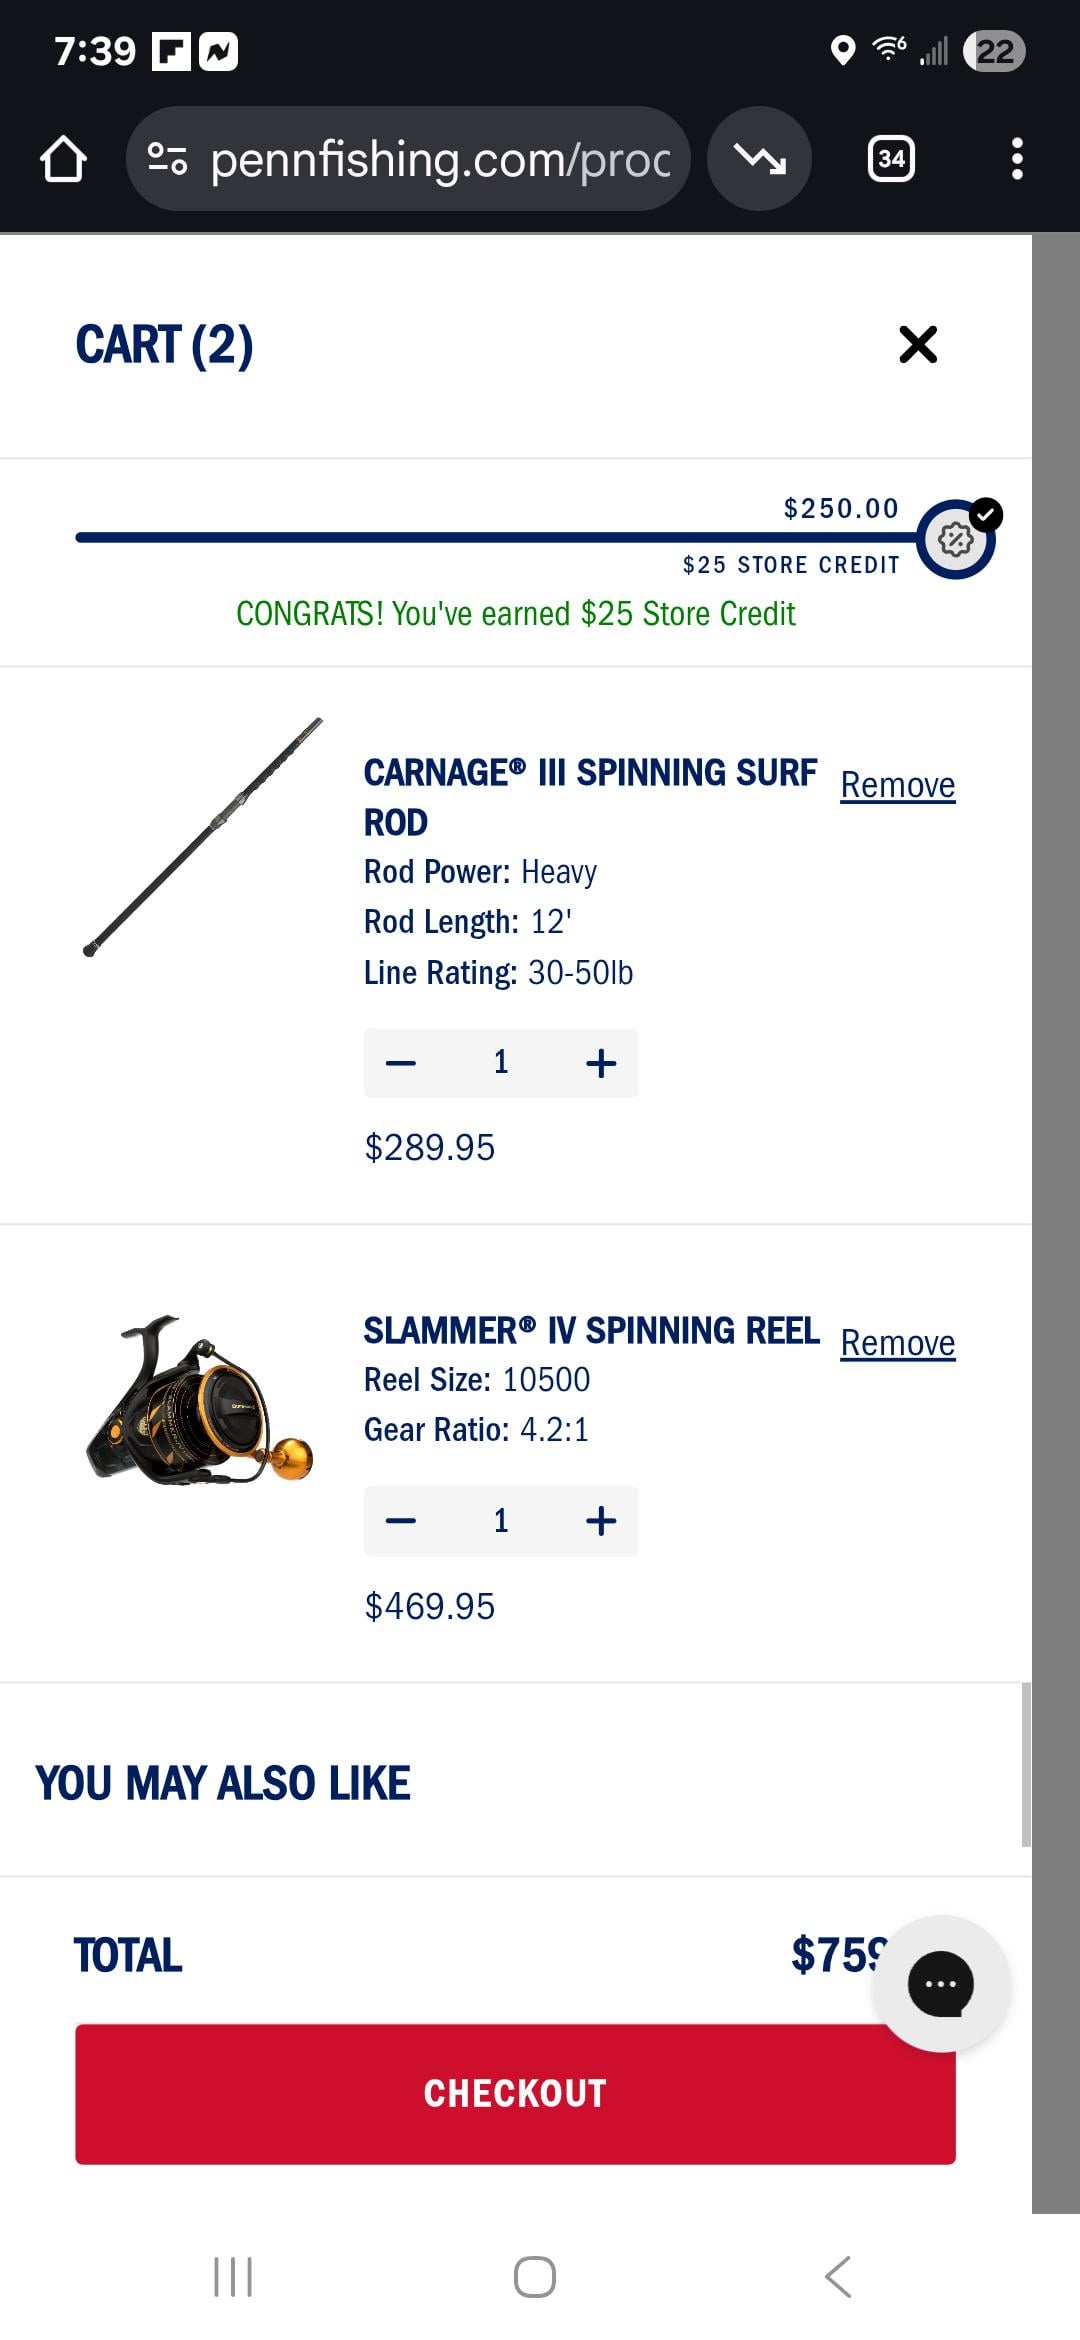Remove Carnage III Spinning Surf Rod

(897, 786)
